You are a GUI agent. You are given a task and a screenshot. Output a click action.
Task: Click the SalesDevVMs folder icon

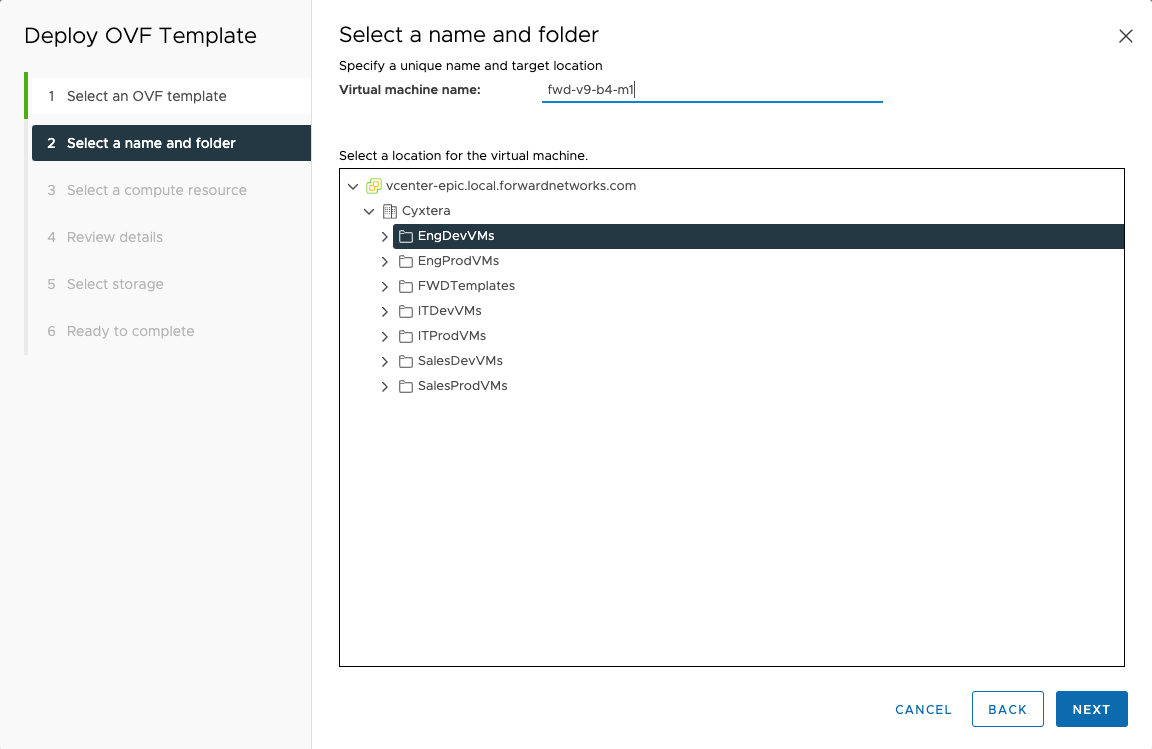pyautogui.click(x=406, y=361)
